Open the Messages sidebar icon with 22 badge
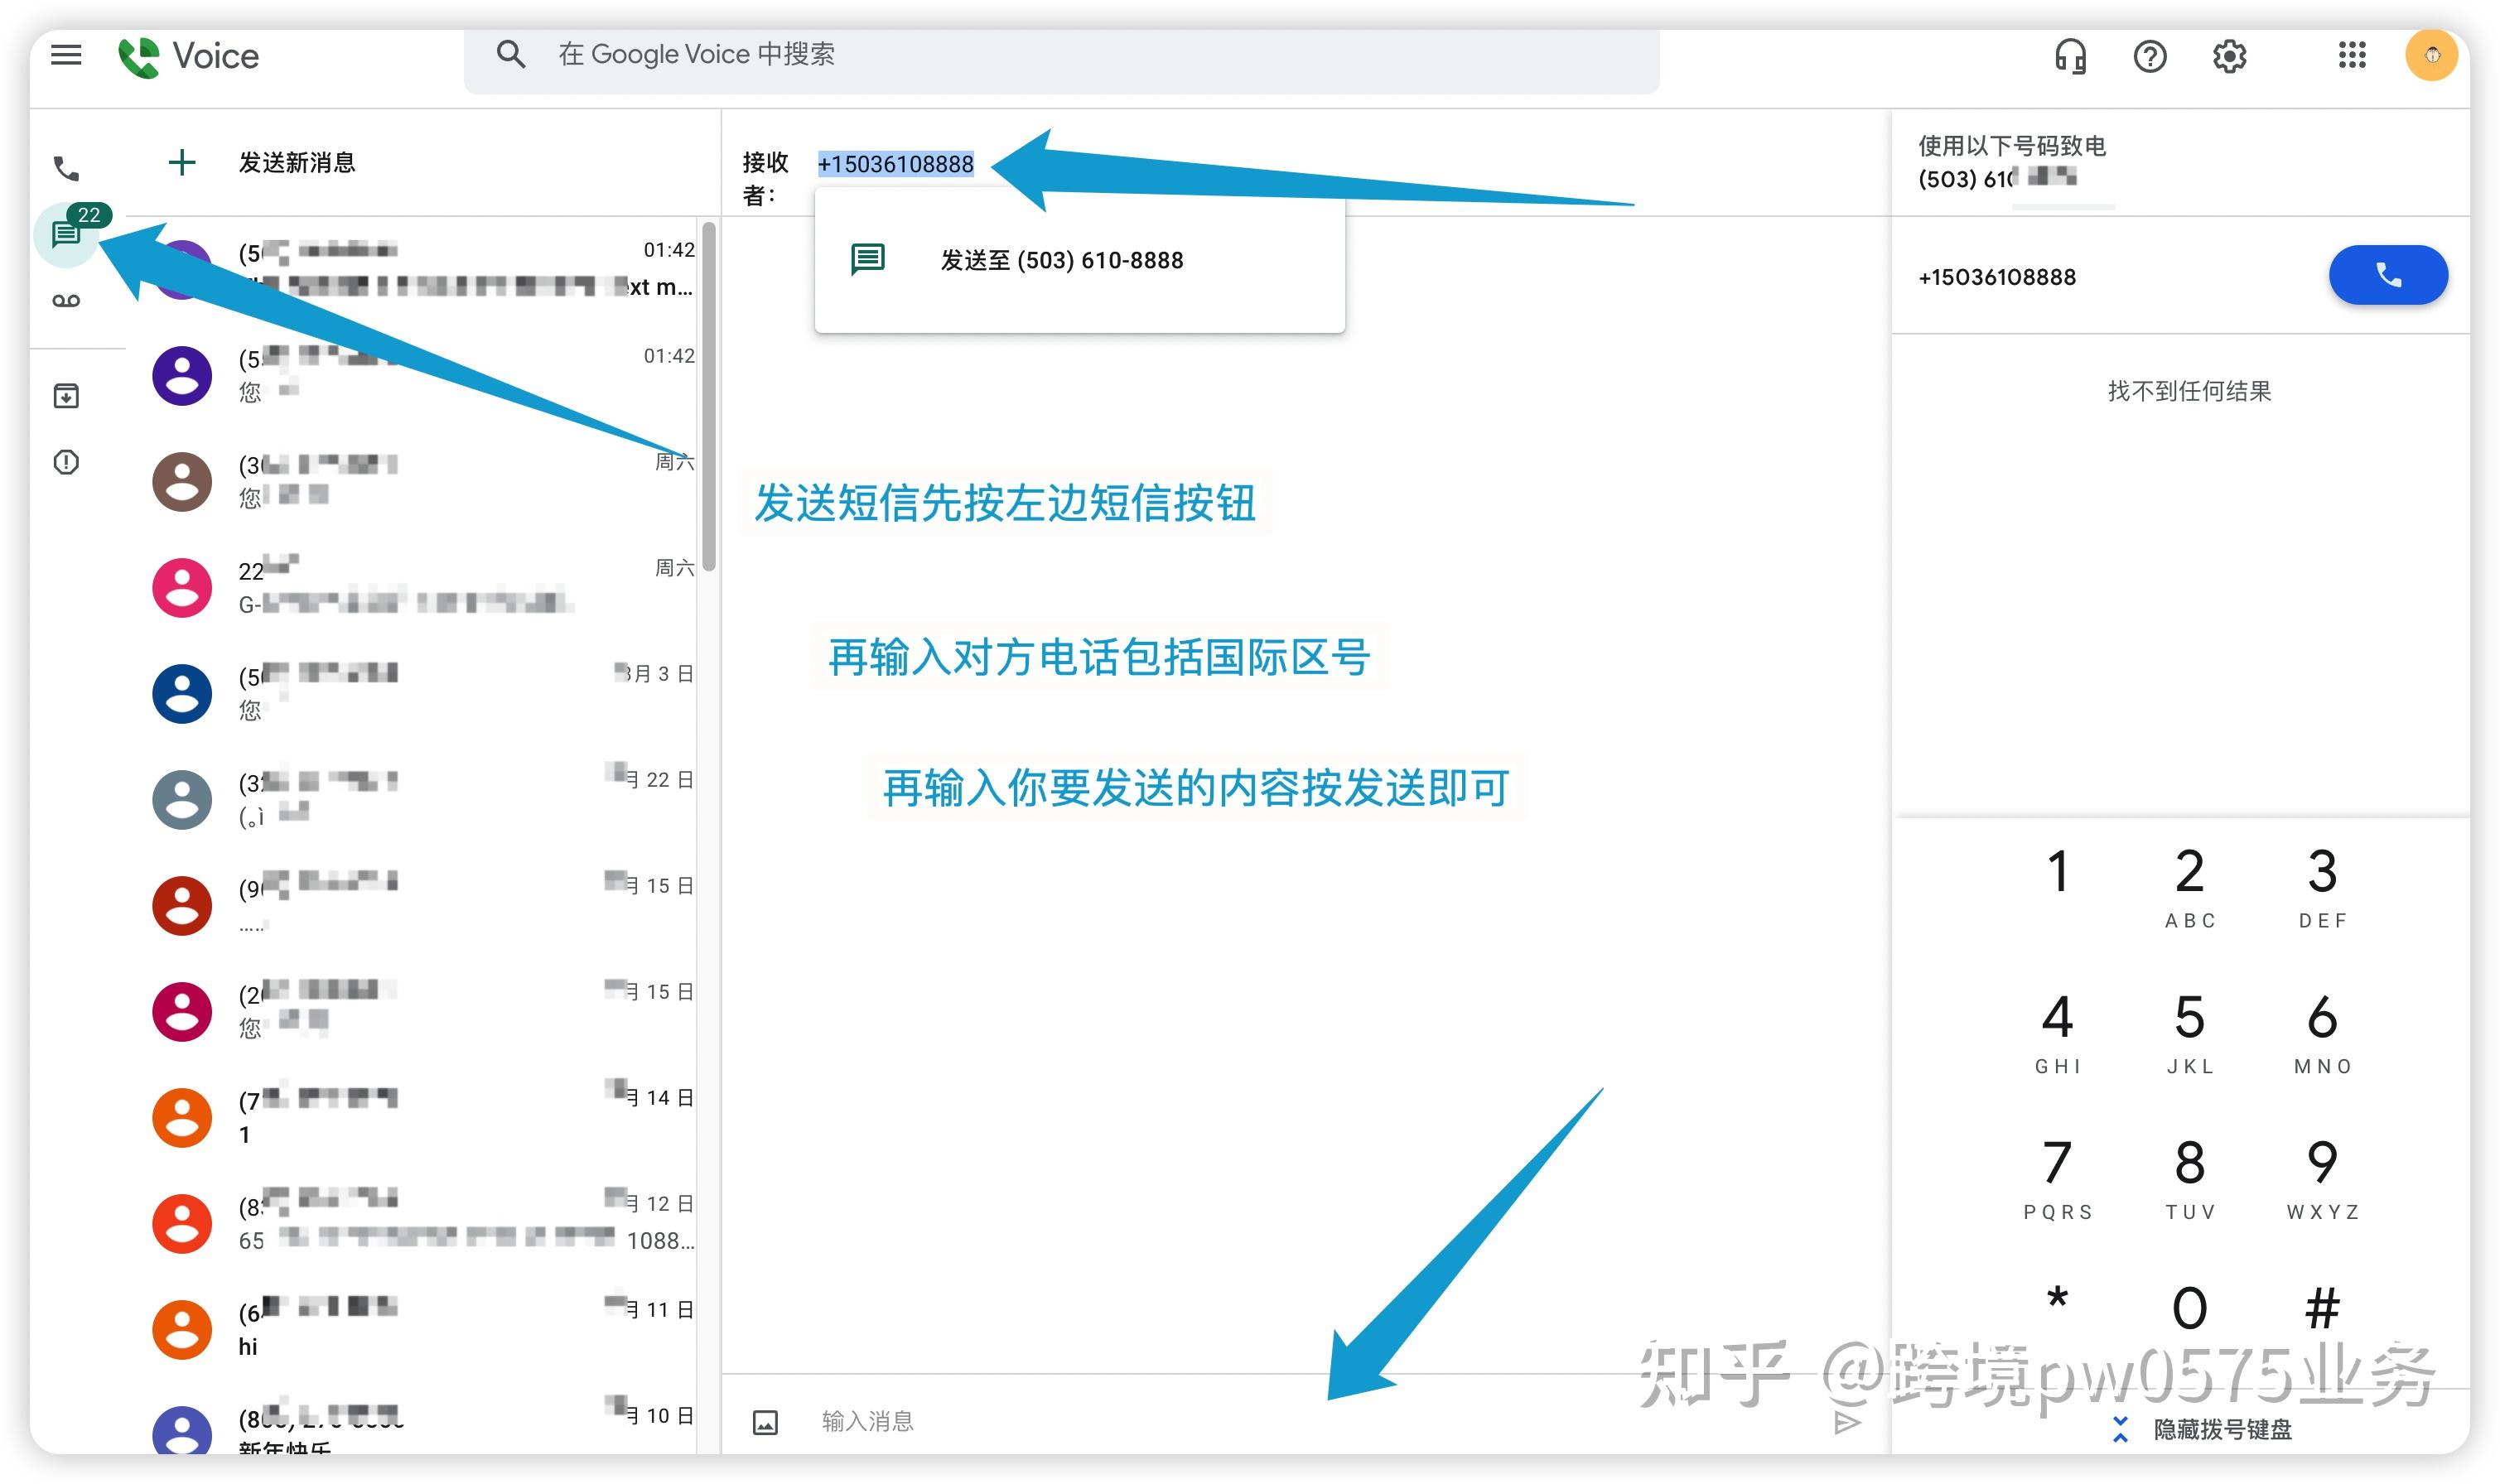Viewport: 2500px width, 1484px height. (65, 235)
